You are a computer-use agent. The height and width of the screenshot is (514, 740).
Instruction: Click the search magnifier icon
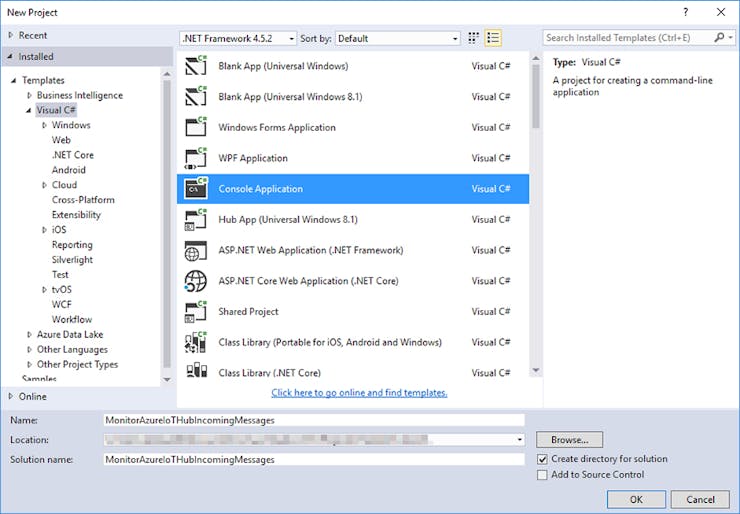coord(719,37)
